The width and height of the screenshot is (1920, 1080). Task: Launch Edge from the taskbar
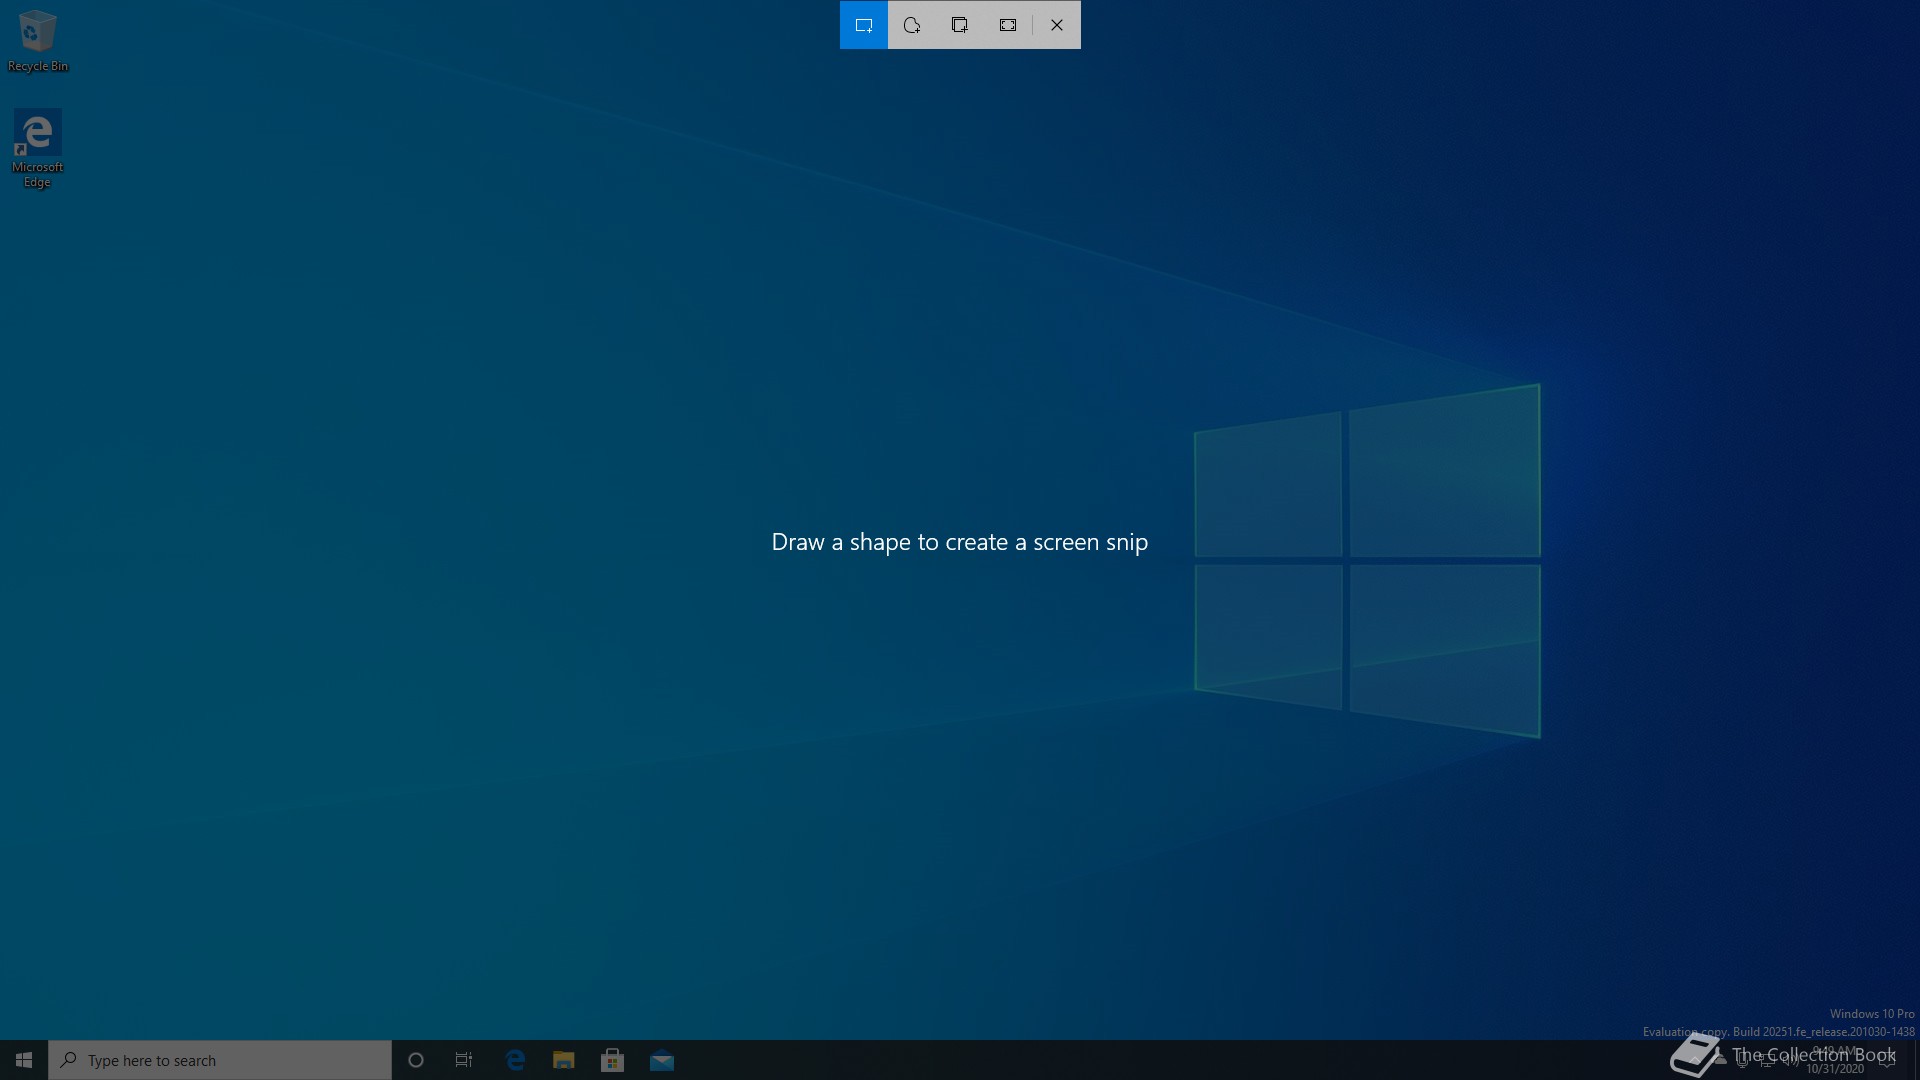(515, 1060)
